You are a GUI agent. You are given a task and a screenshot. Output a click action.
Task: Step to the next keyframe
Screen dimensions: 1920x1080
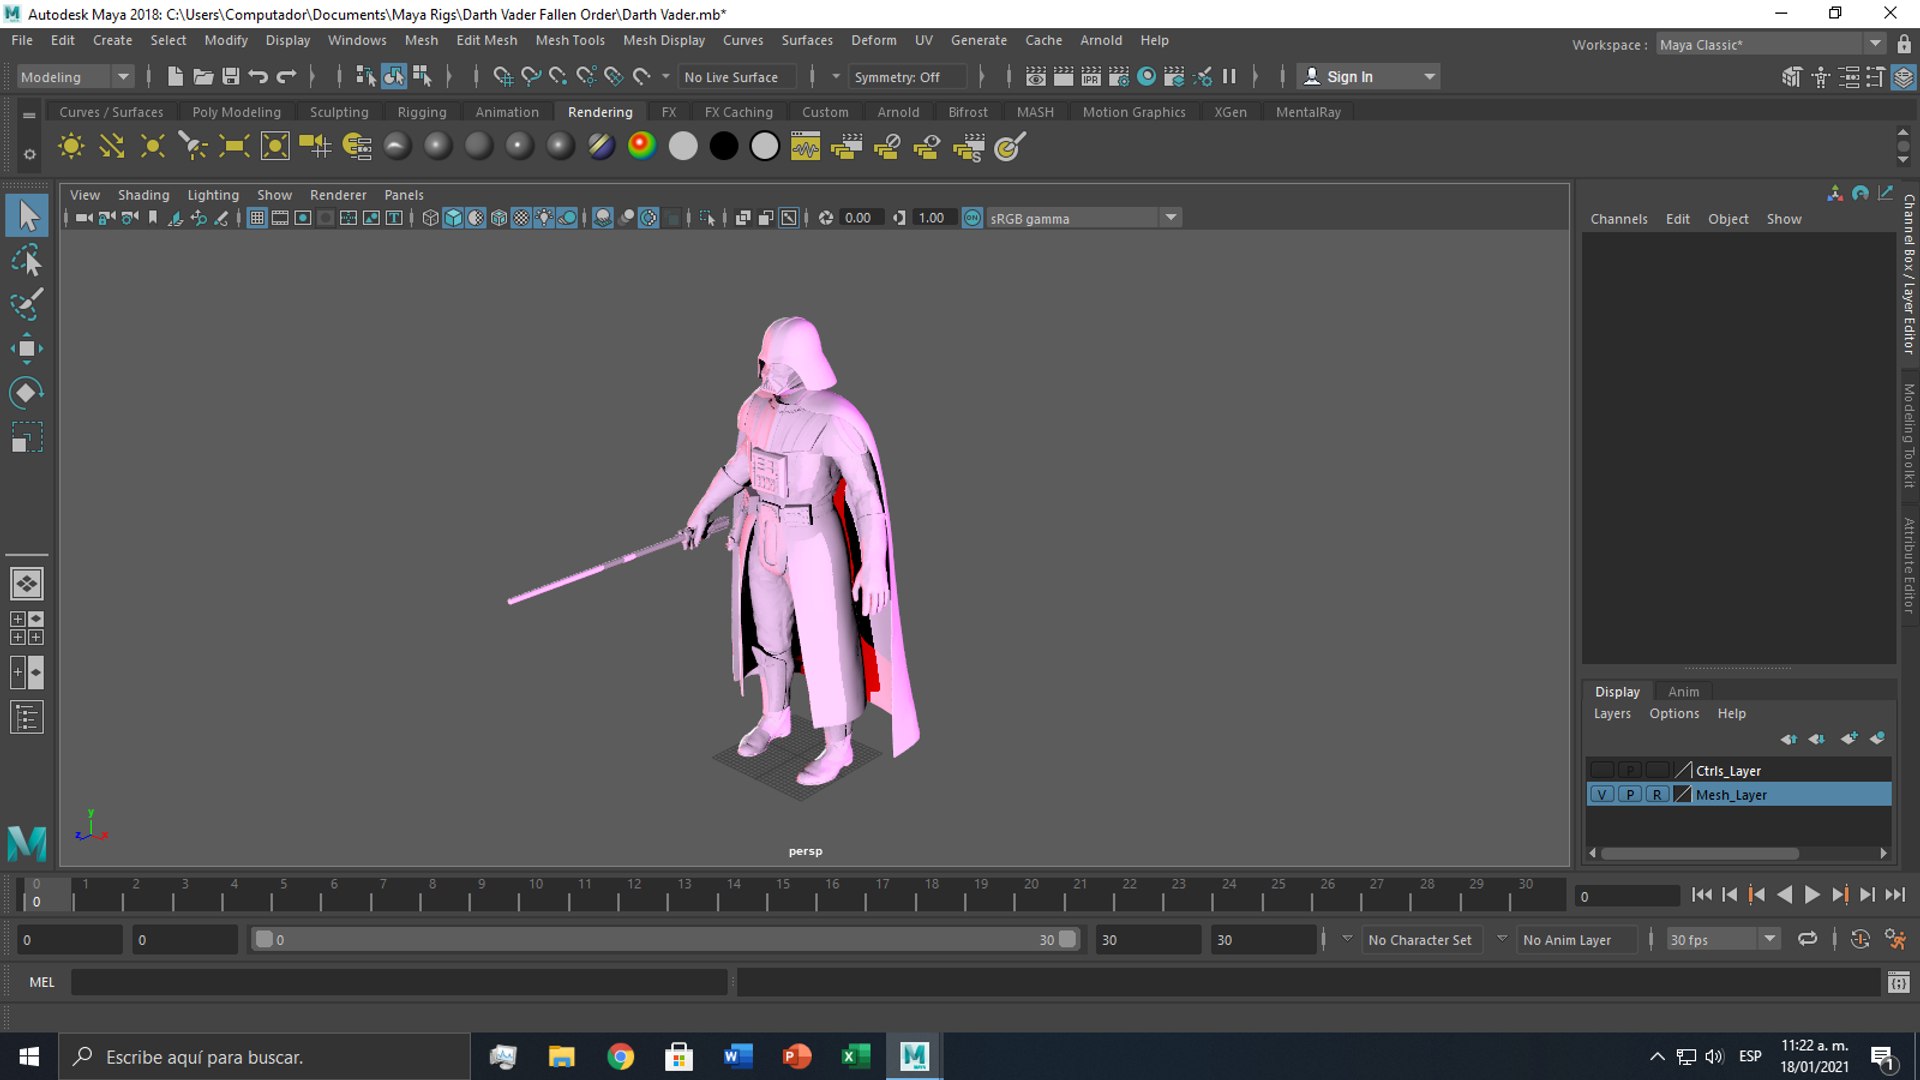[x=1839, y=896]
